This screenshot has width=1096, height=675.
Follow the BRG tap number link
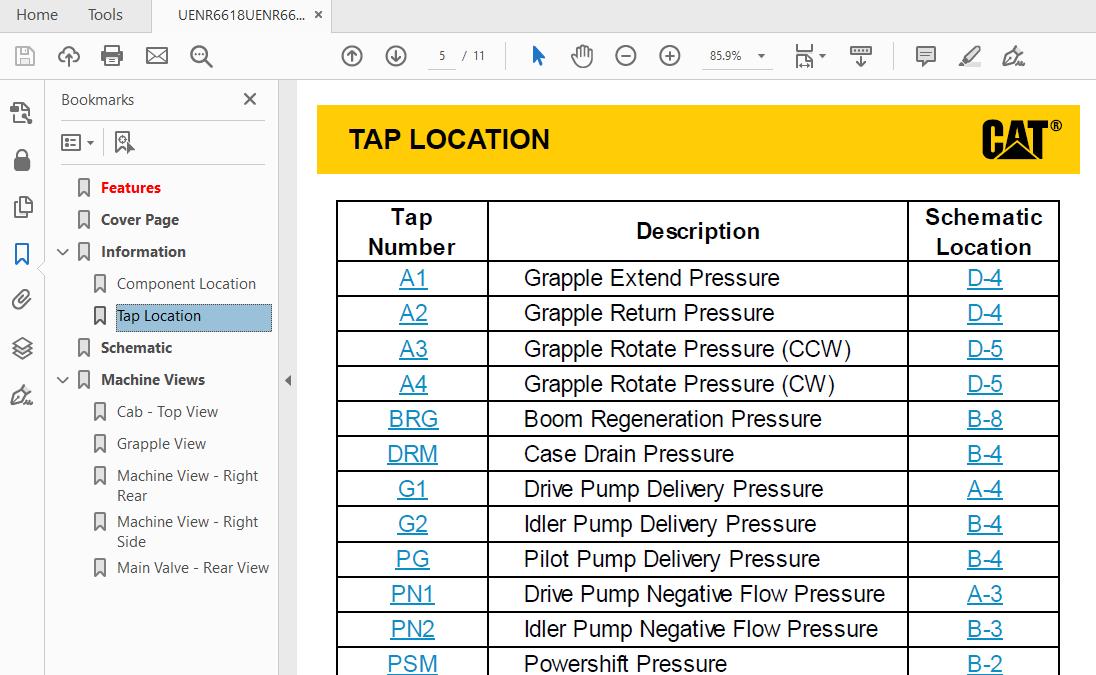[x=413, y=419]
